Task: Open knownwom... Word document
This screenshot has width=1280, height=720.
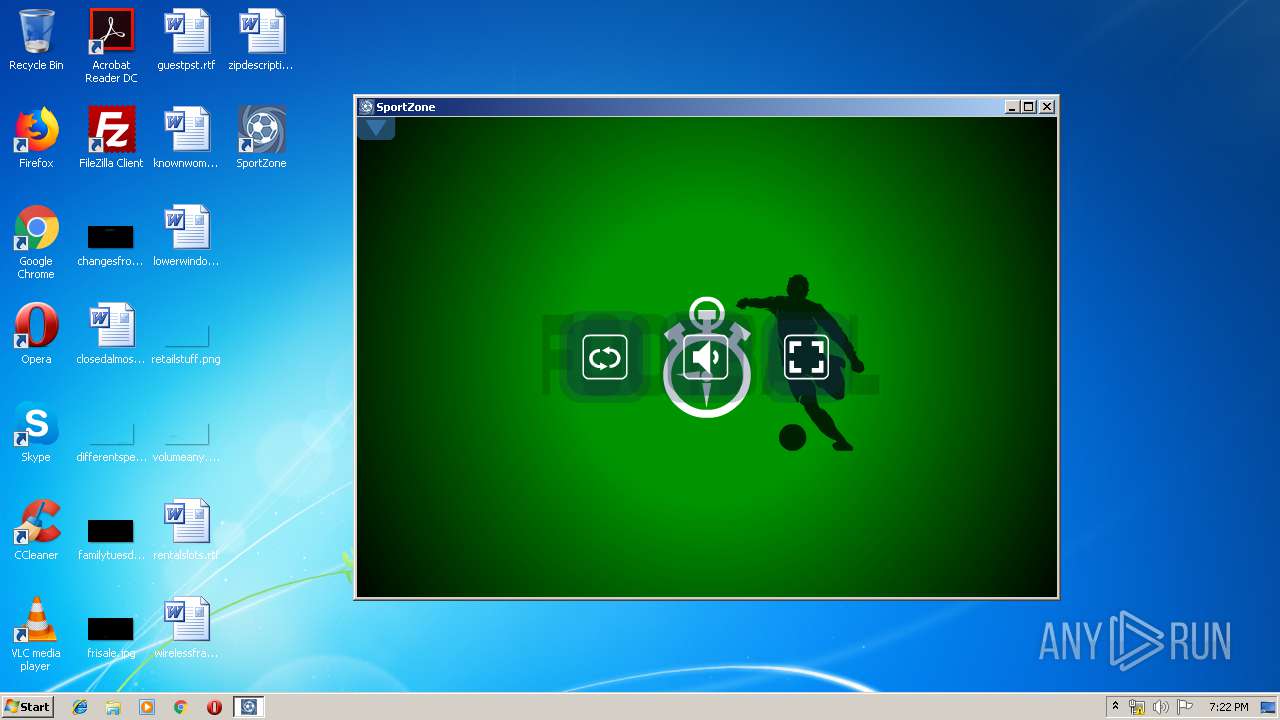Action: (186, 138)
